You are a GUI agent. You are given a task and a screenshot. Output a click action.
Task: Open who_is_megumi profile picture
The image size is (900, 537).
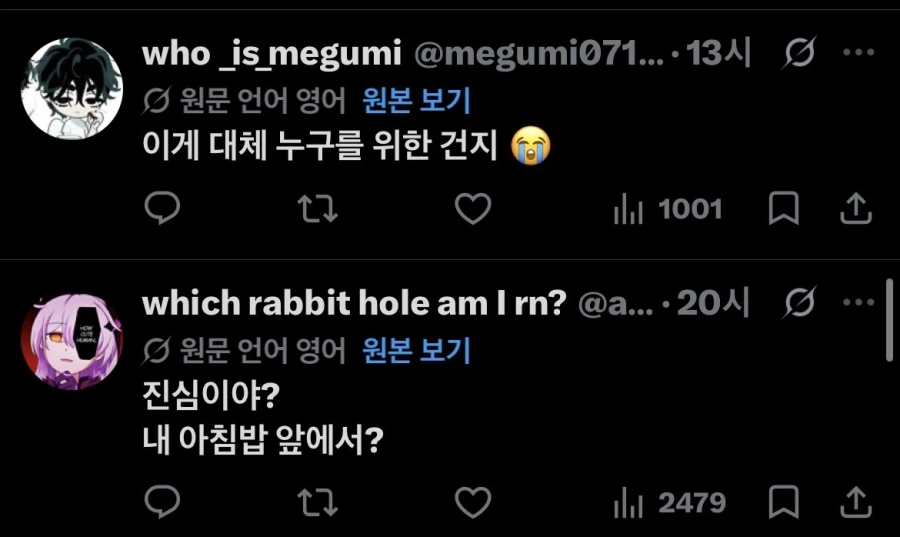(72, 88)
